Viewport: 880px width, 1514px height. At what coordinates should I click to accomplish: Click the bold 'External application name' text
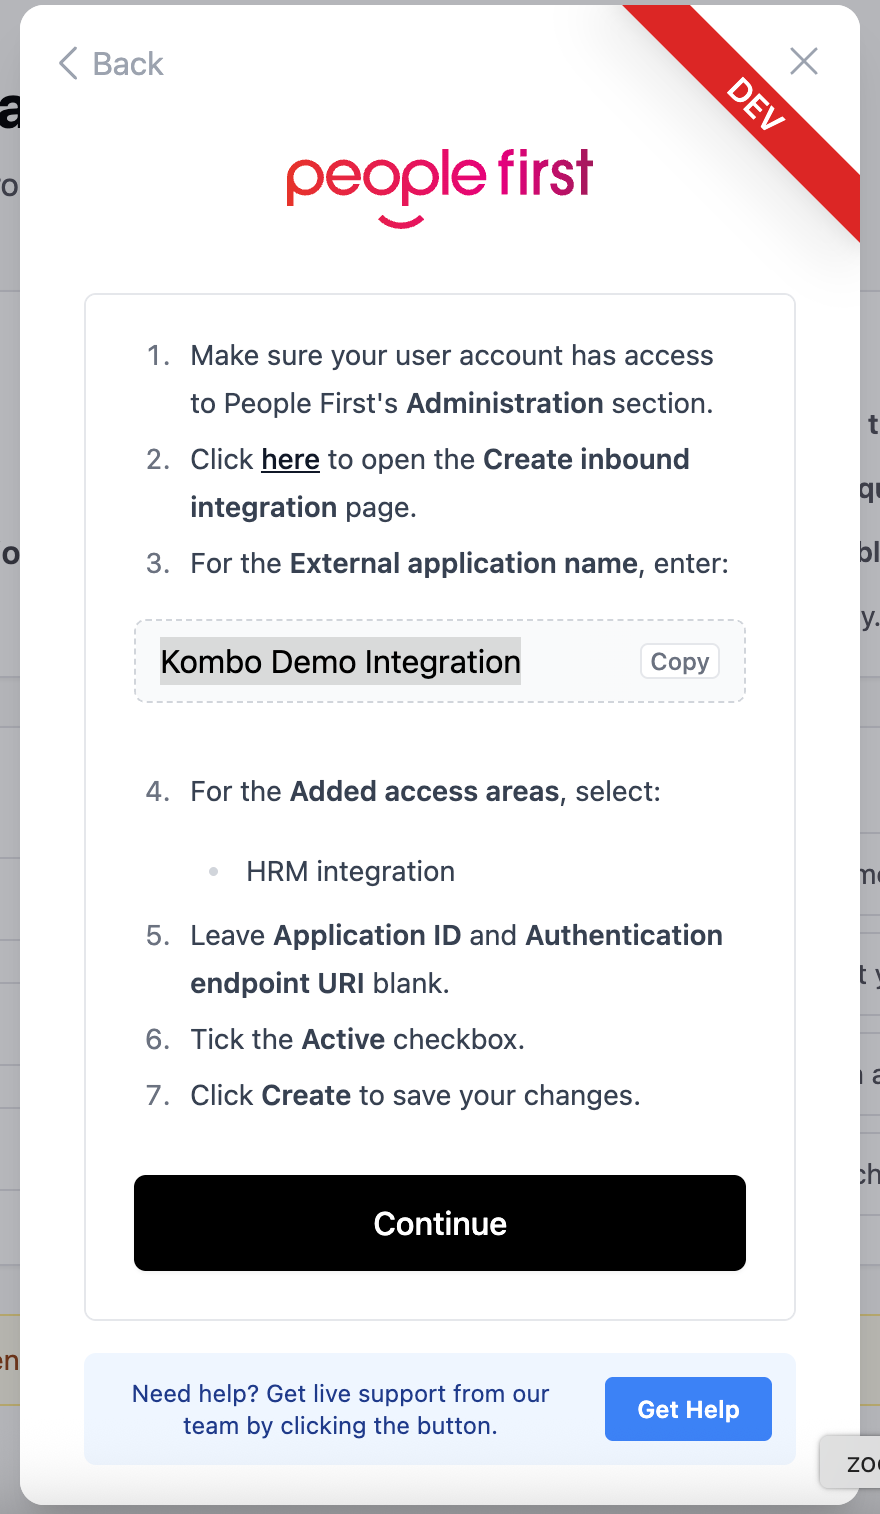463,564
